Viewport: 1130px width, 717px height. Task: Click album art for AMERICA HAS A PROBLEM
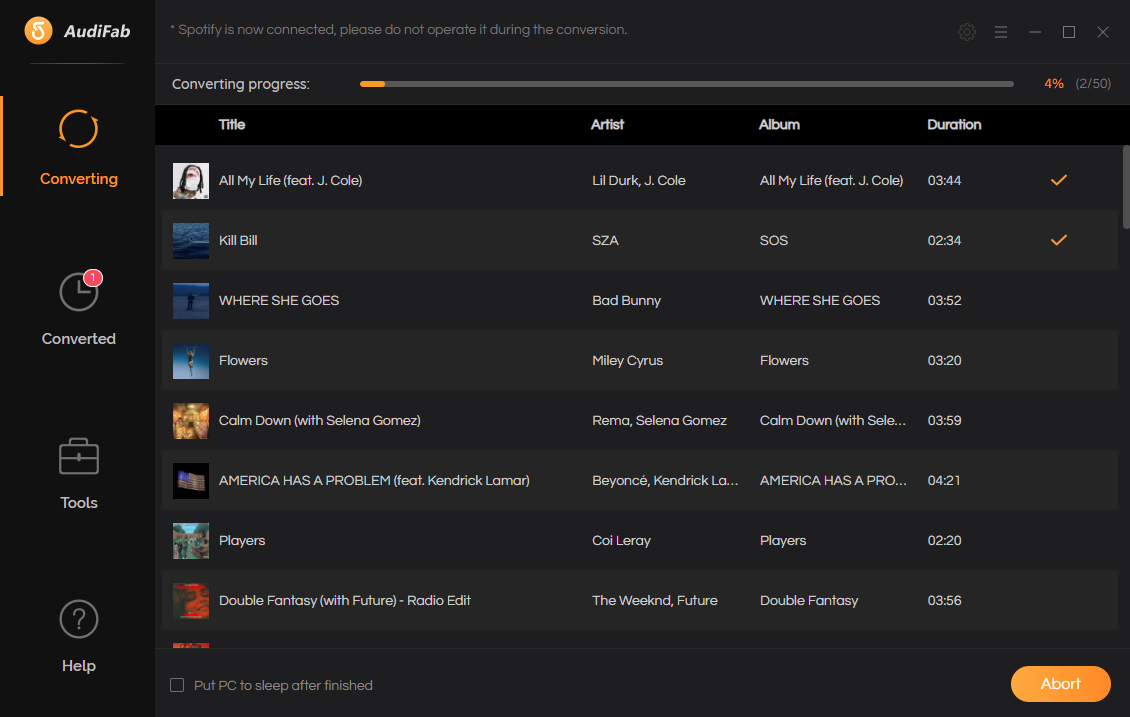190,481
